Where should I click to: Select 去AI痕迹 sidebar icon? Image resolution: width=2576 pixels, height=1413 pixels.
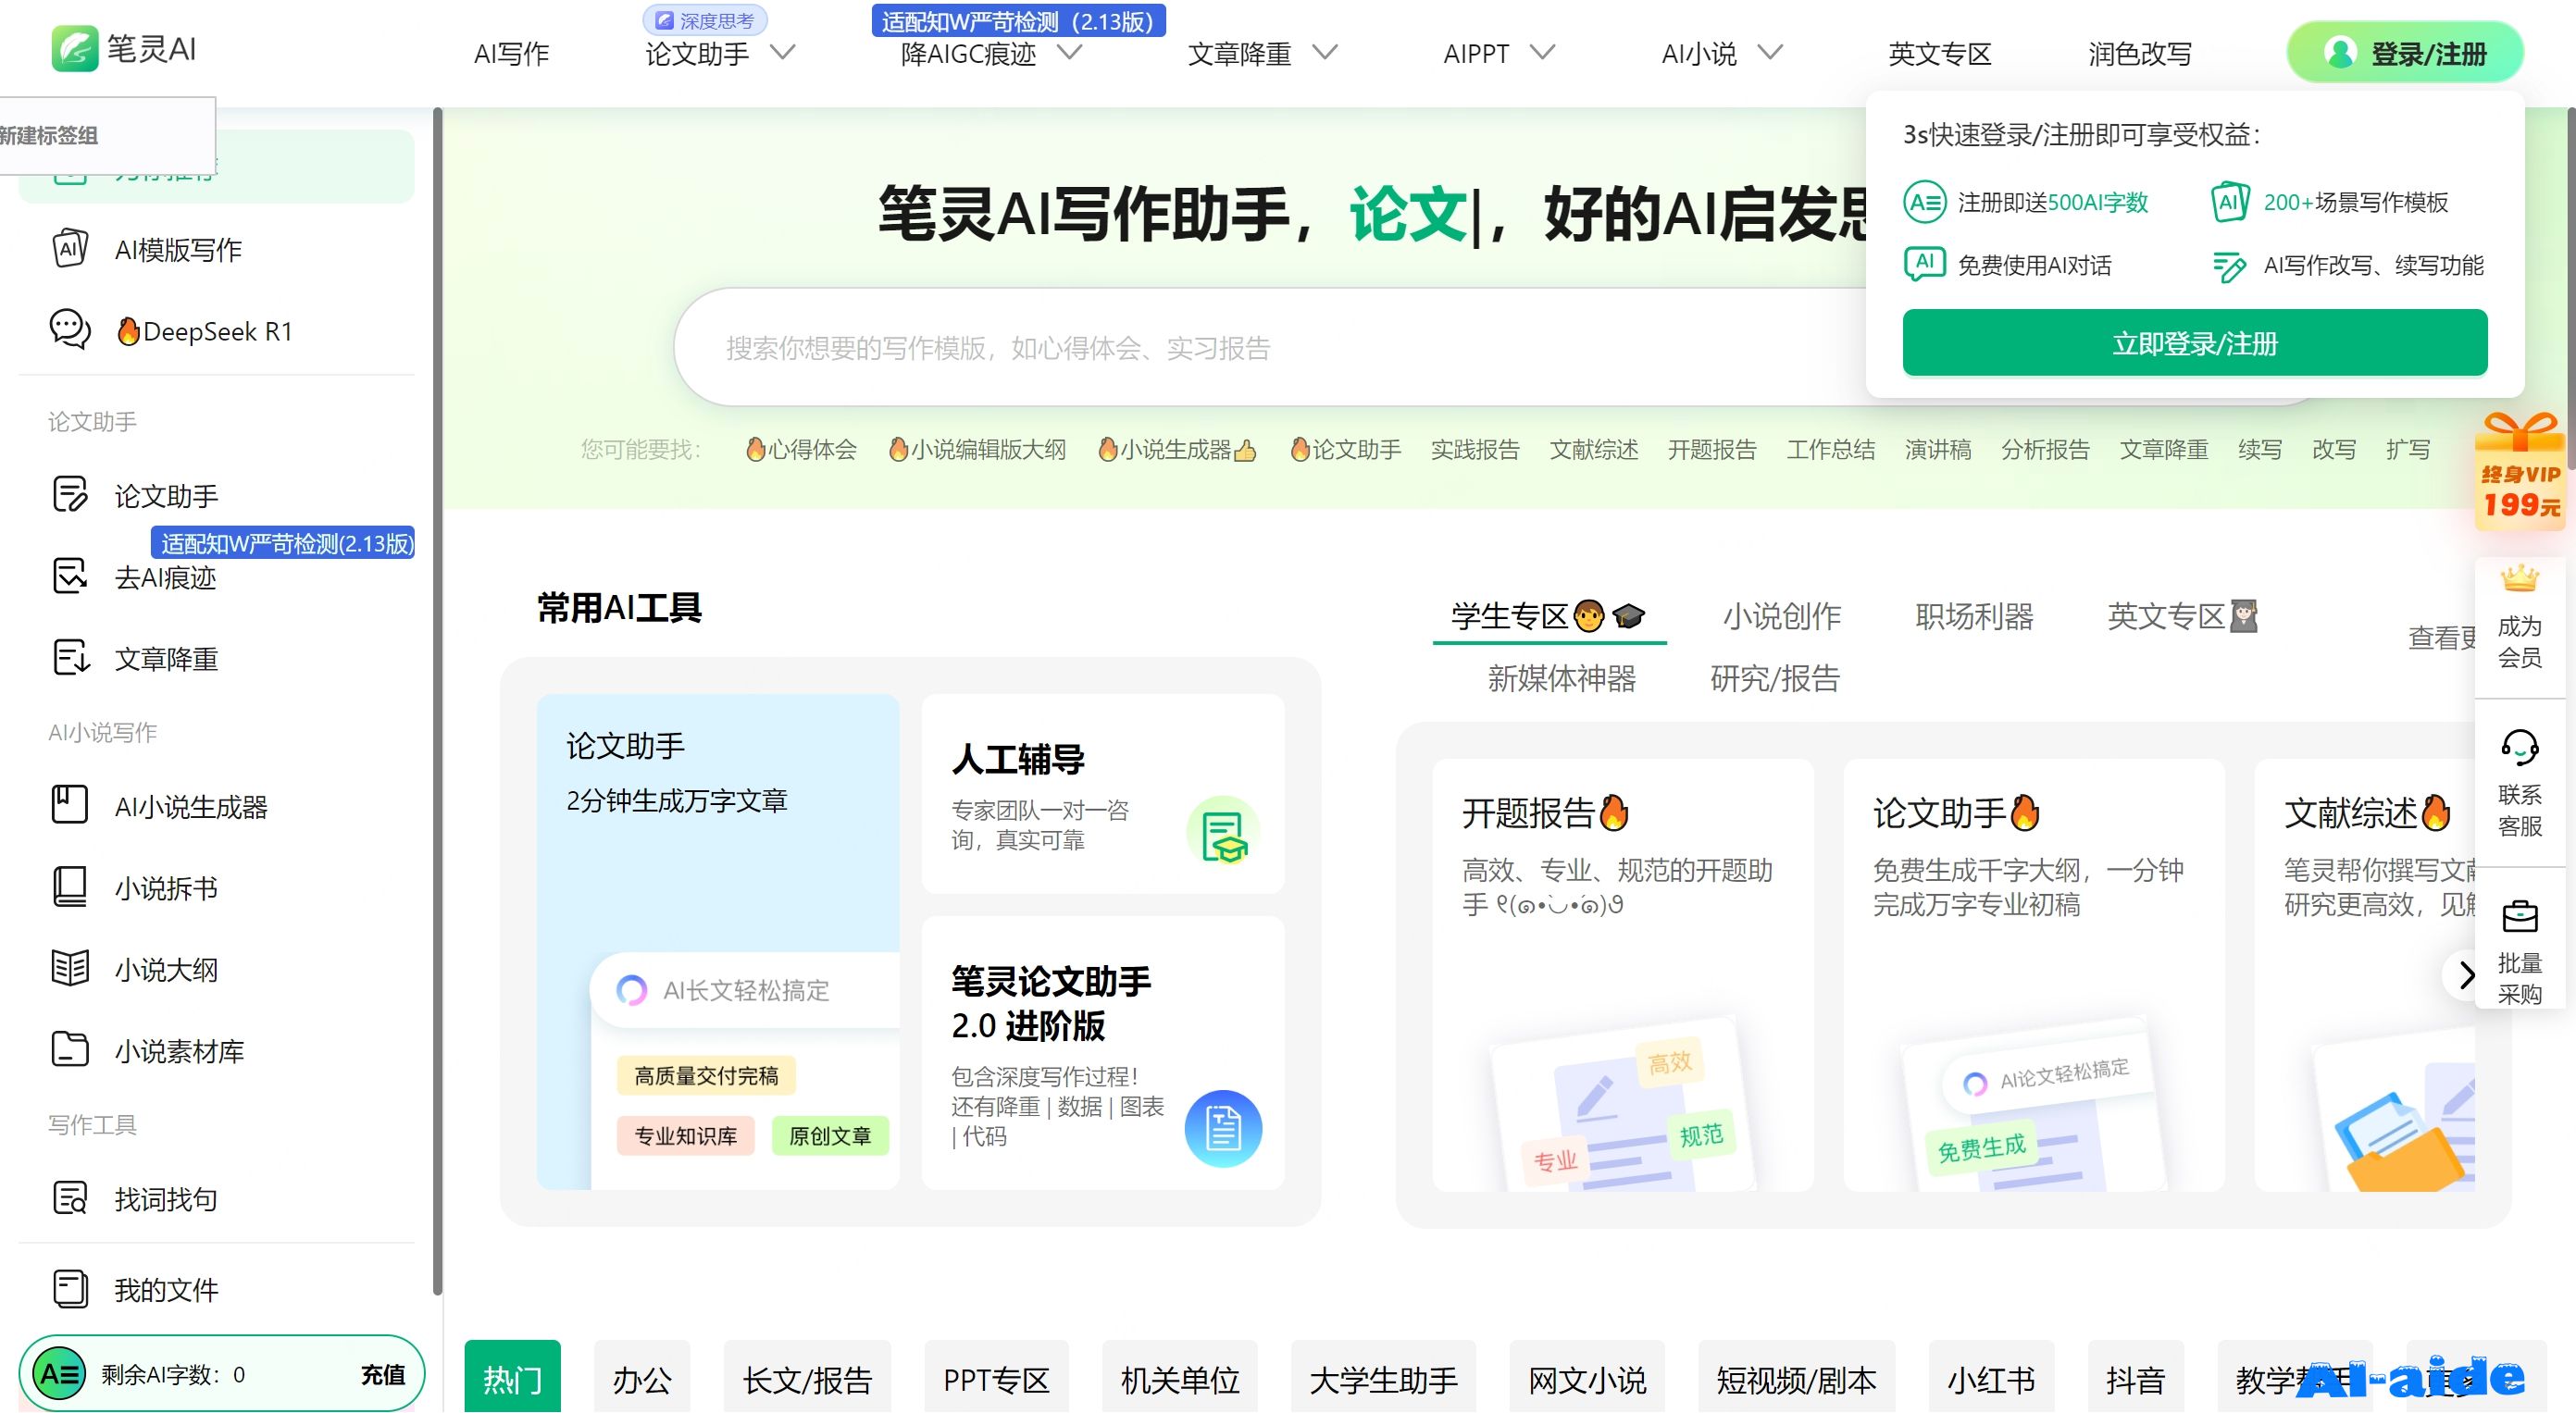[x=70, y=577]
